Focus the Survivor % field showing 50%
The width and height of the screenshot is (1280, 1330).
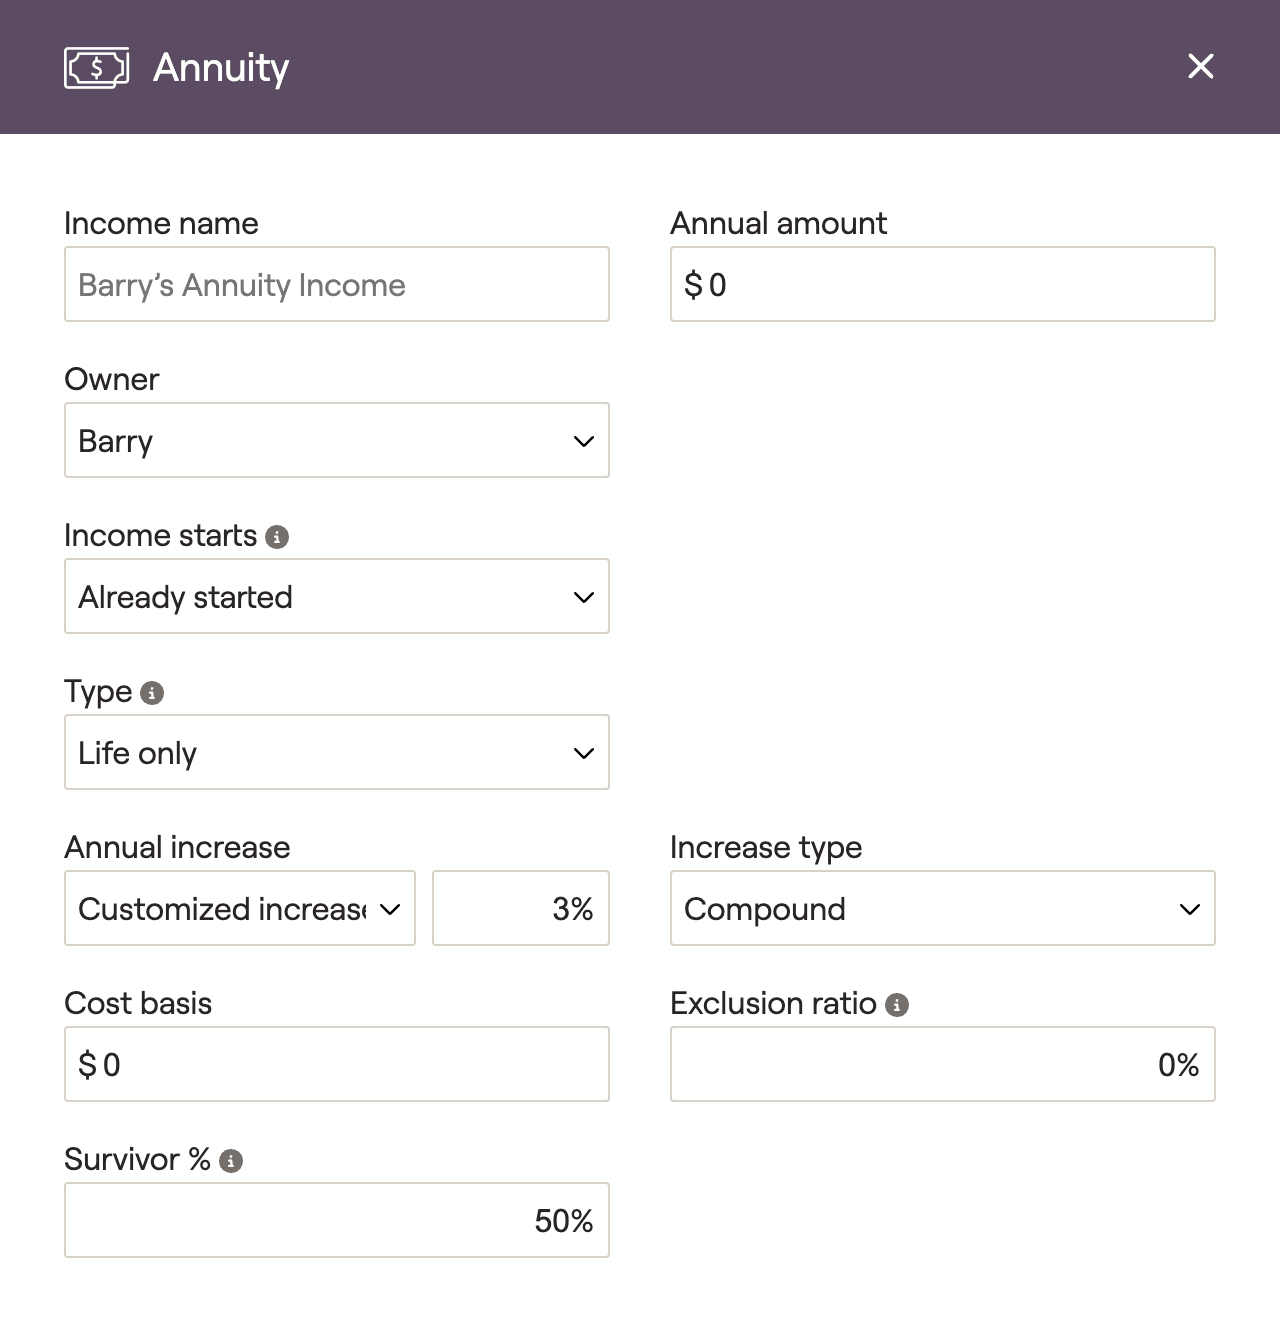click(337, 1220)
